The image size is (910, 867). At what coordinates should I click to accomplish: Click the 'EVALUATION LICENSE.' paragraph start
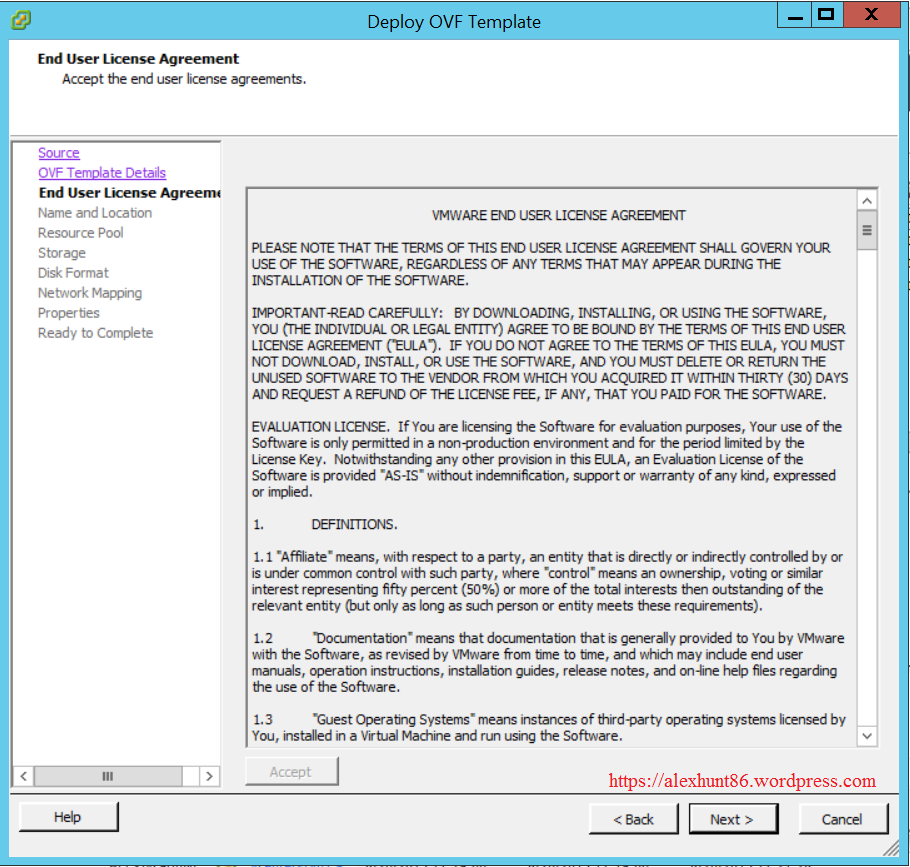[320, 427]
